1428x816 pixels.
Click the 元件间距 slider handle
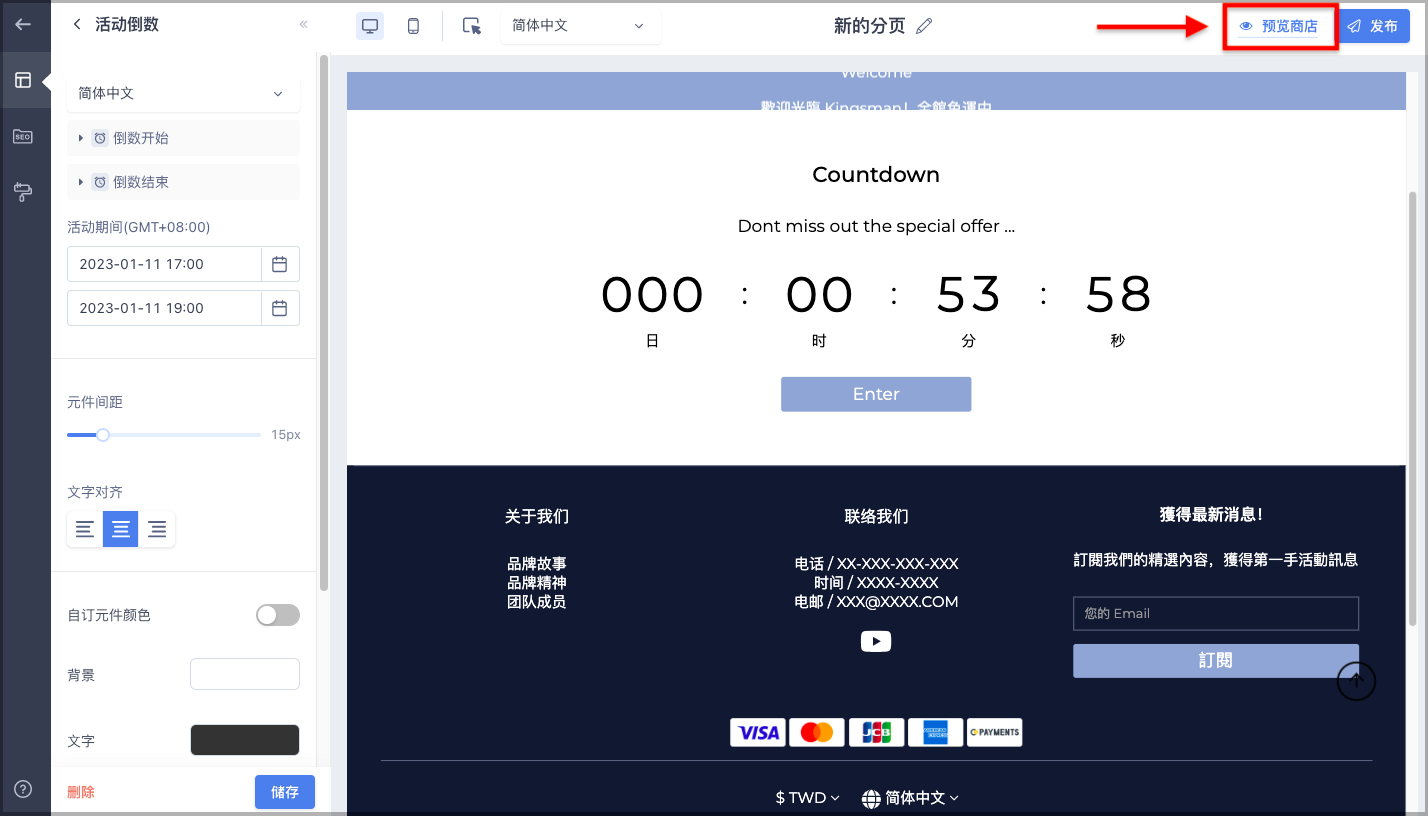[102, 435]
